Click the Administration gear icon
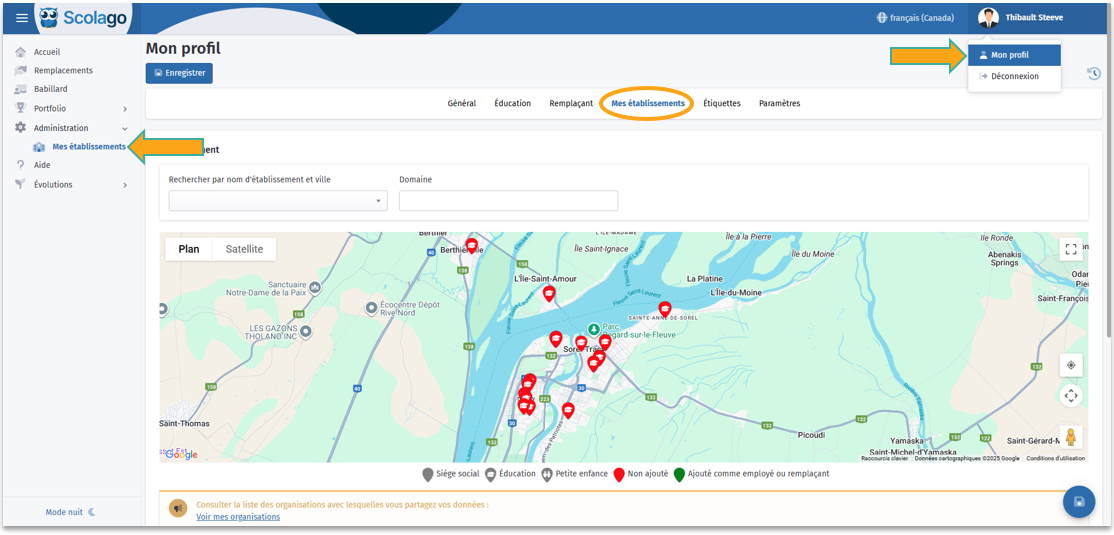Screen dimensions: 1114x535 (x=21, y=128)
